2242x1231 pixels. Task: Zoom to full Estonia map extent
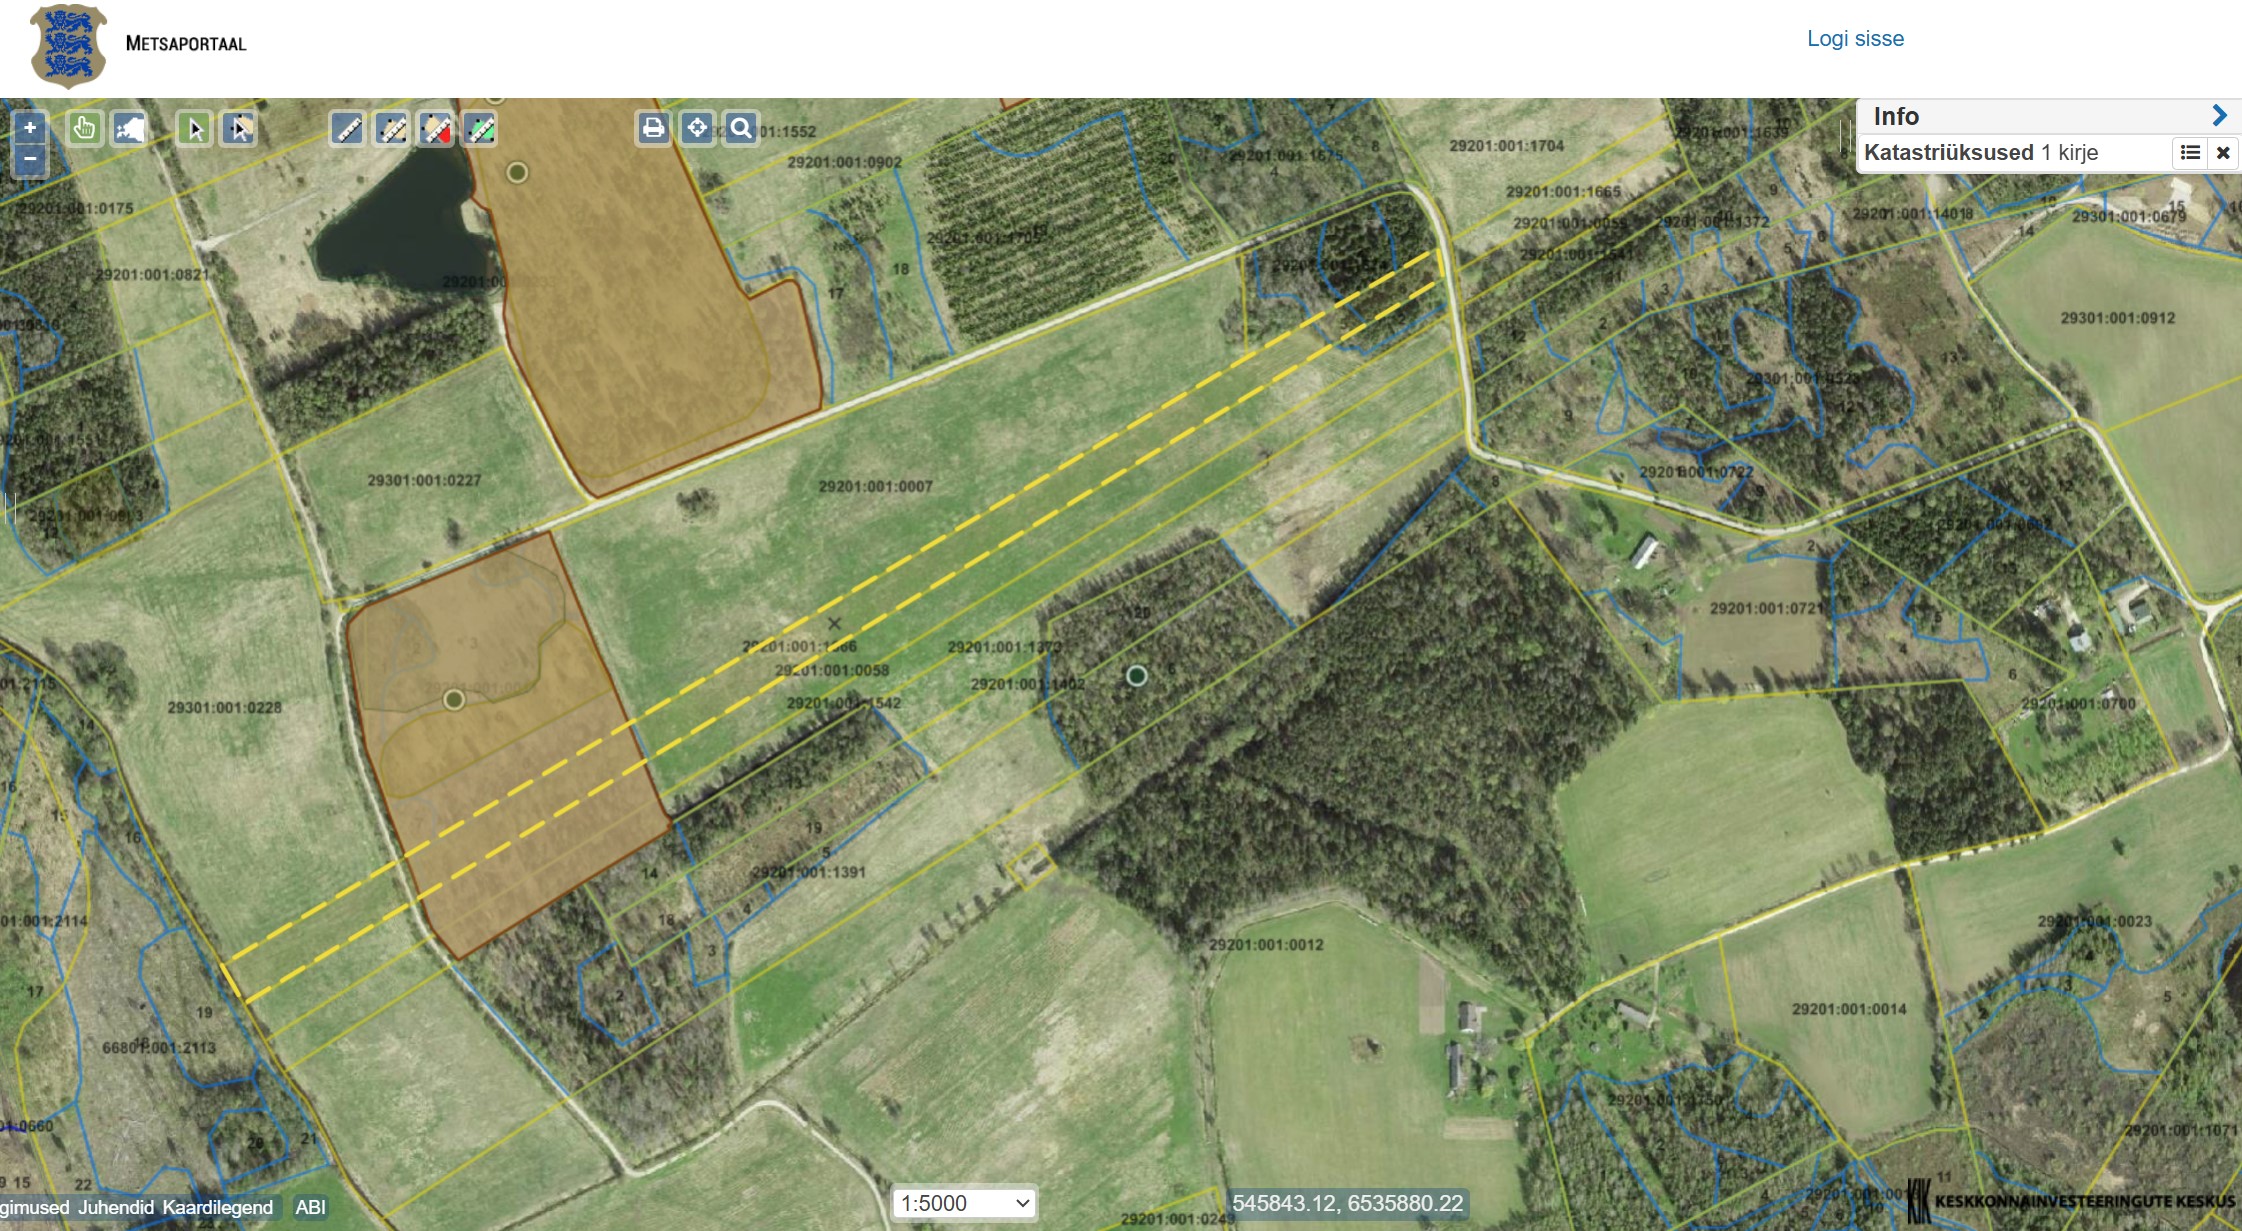[130, 129]
